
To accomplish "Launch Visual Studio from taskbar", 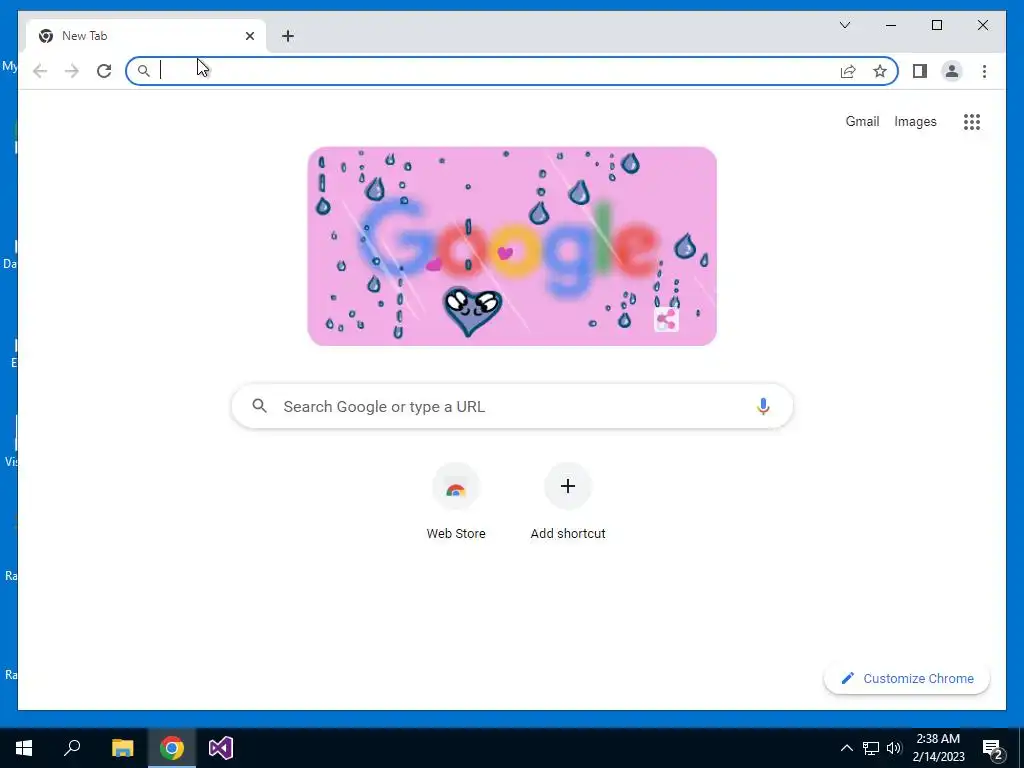I will click(x=221, y=748).
